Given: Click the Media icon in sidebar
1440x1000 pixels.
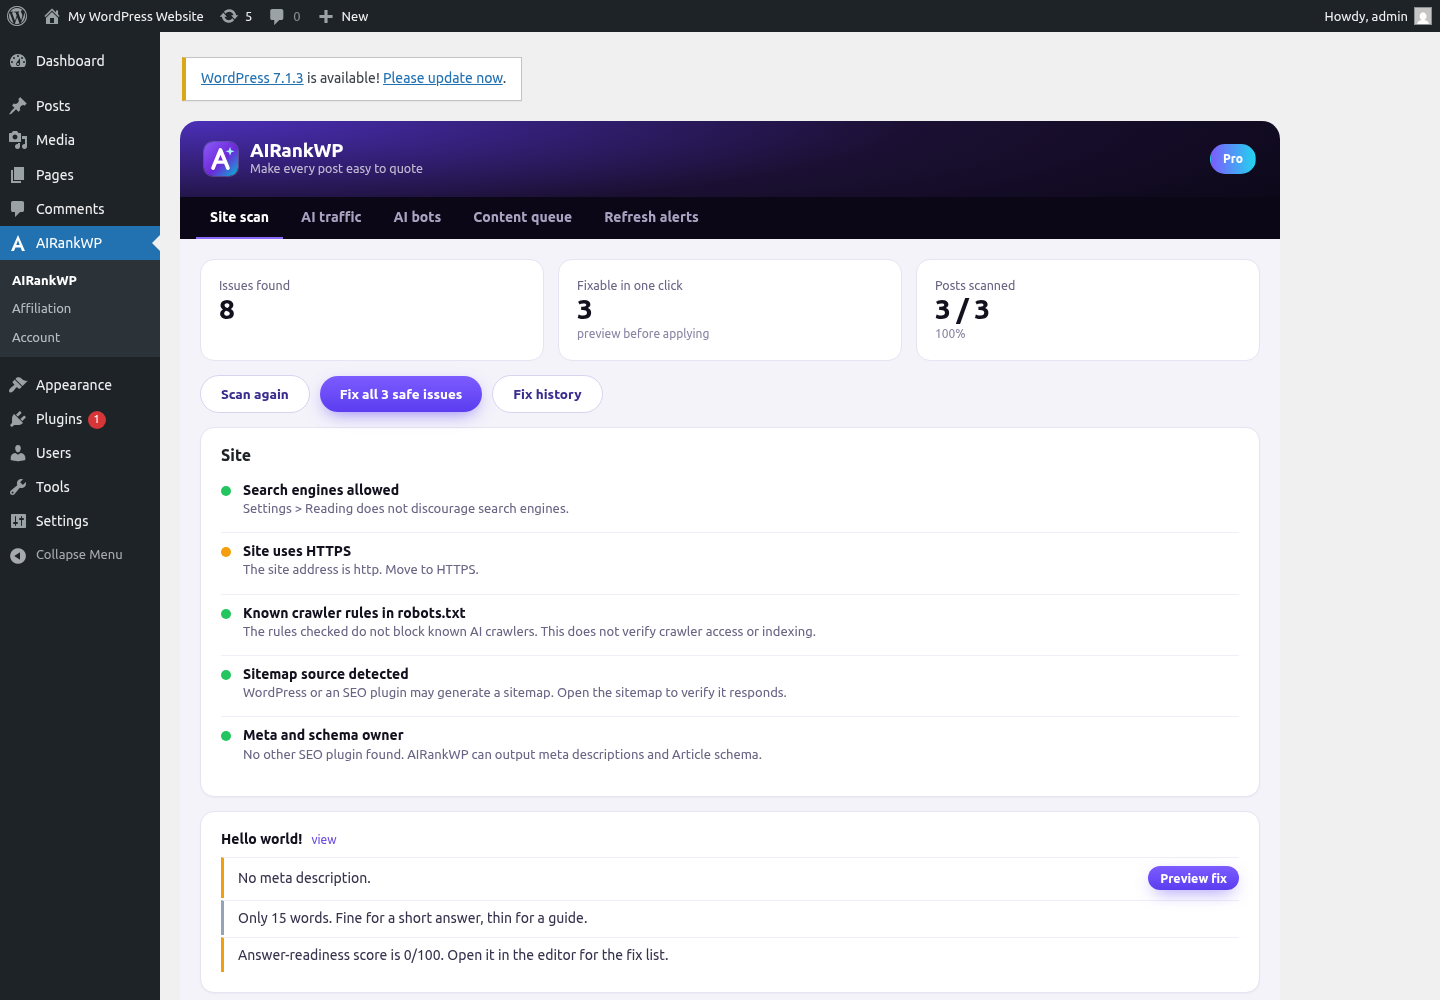Looking at the screenshot, I should [x=18, y=140].
